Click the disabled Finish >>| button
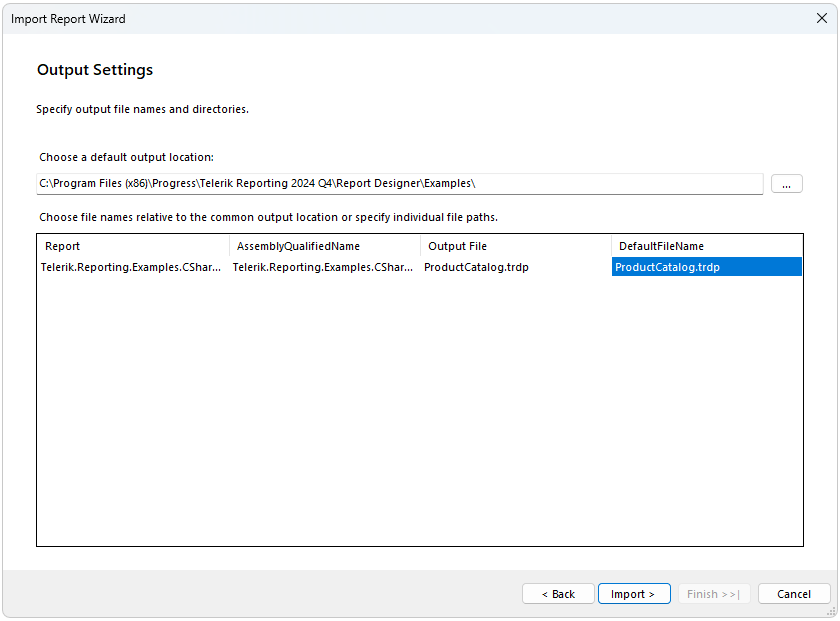The width and height of the screenshot is (840, 621). tap(714, 593)
